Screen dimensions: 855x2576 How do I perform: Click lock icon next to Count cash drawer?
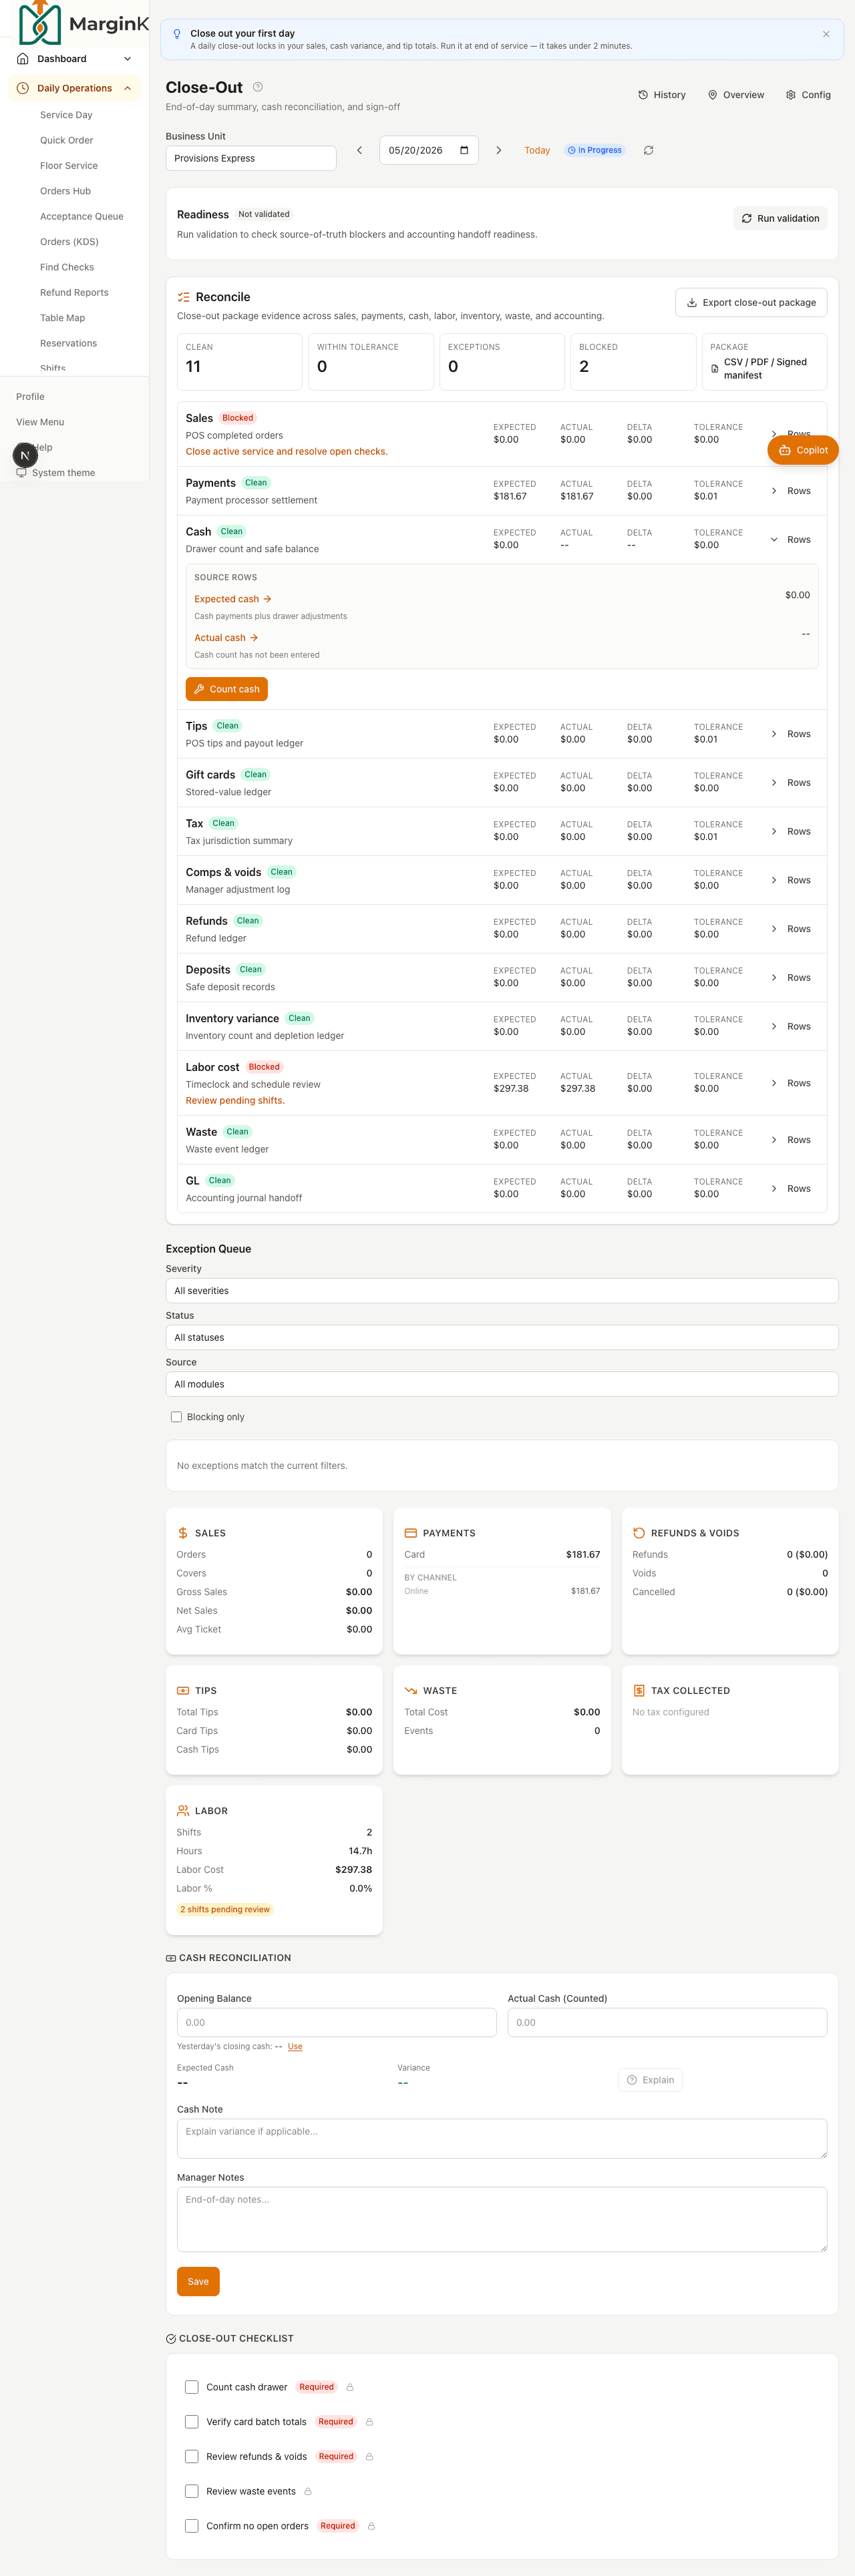coord(350,2387)
